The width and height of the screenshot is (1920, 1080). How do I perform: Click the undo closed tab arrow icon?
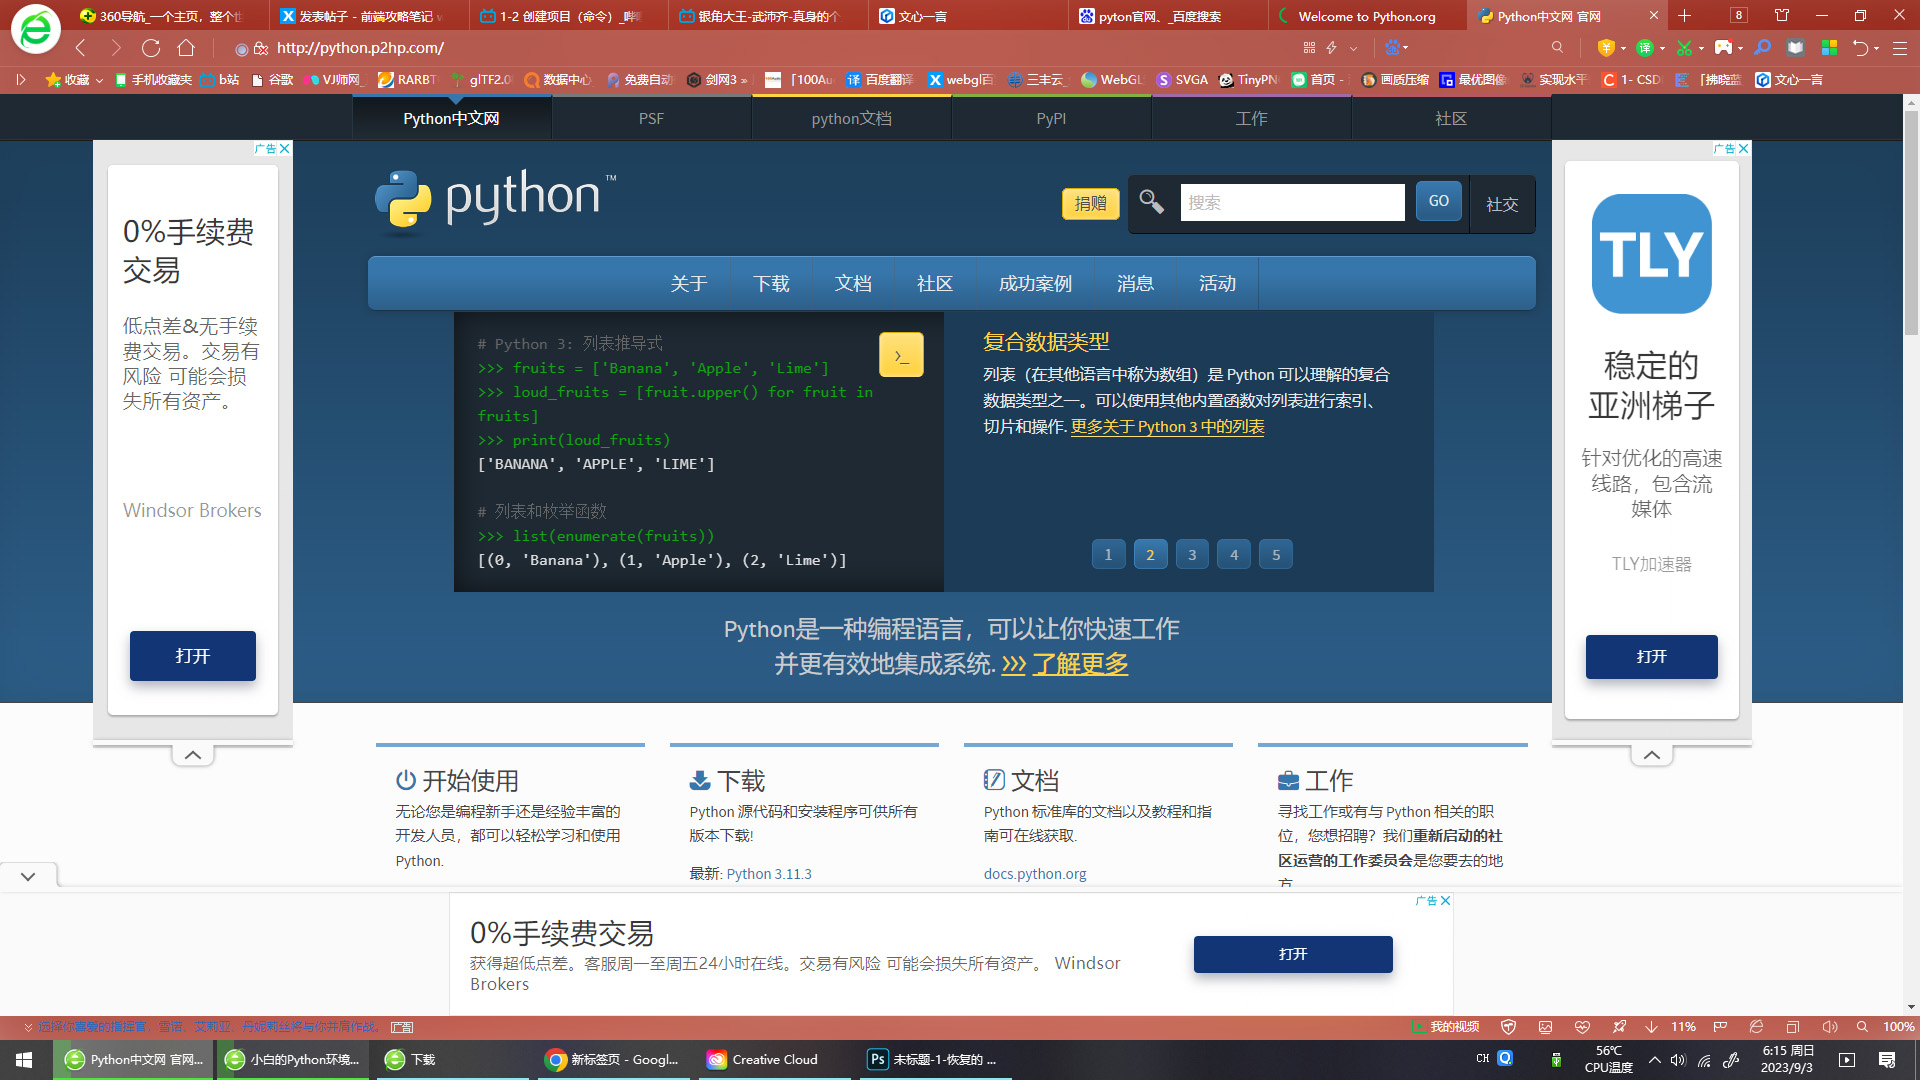(1860, 47)
